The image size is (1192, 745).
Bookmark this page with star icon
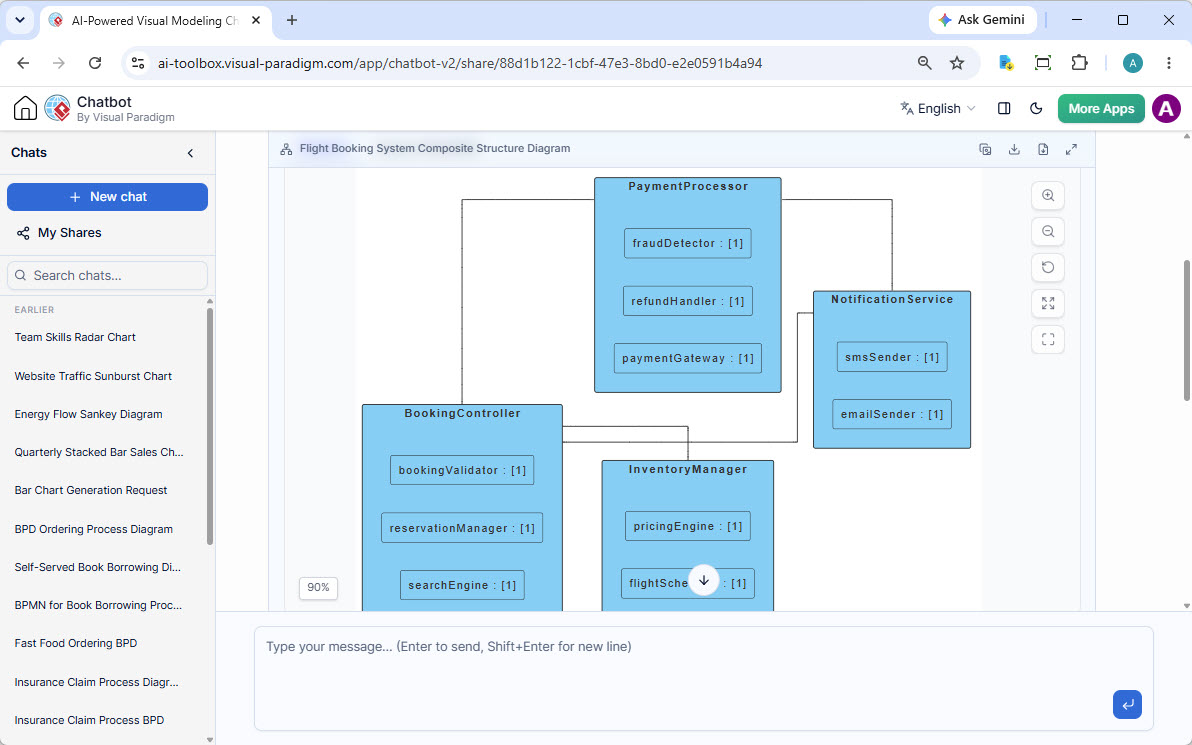tap(957, 63)
